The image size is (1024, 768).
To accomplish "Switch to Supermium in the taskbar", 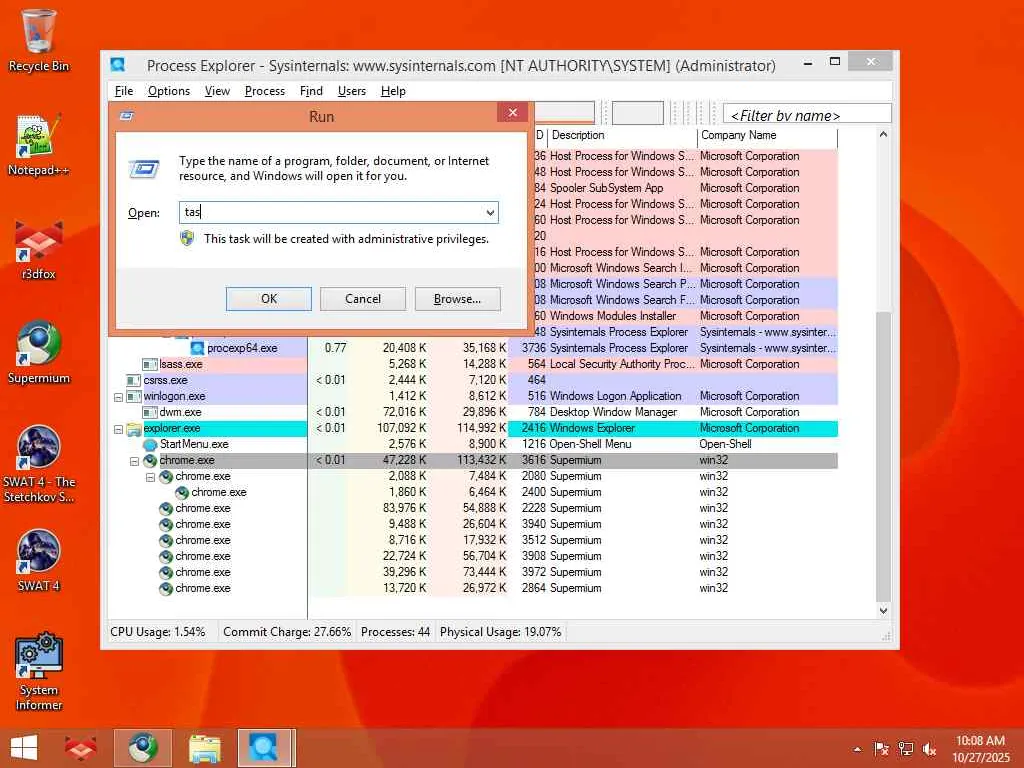I will click(143, 748).
